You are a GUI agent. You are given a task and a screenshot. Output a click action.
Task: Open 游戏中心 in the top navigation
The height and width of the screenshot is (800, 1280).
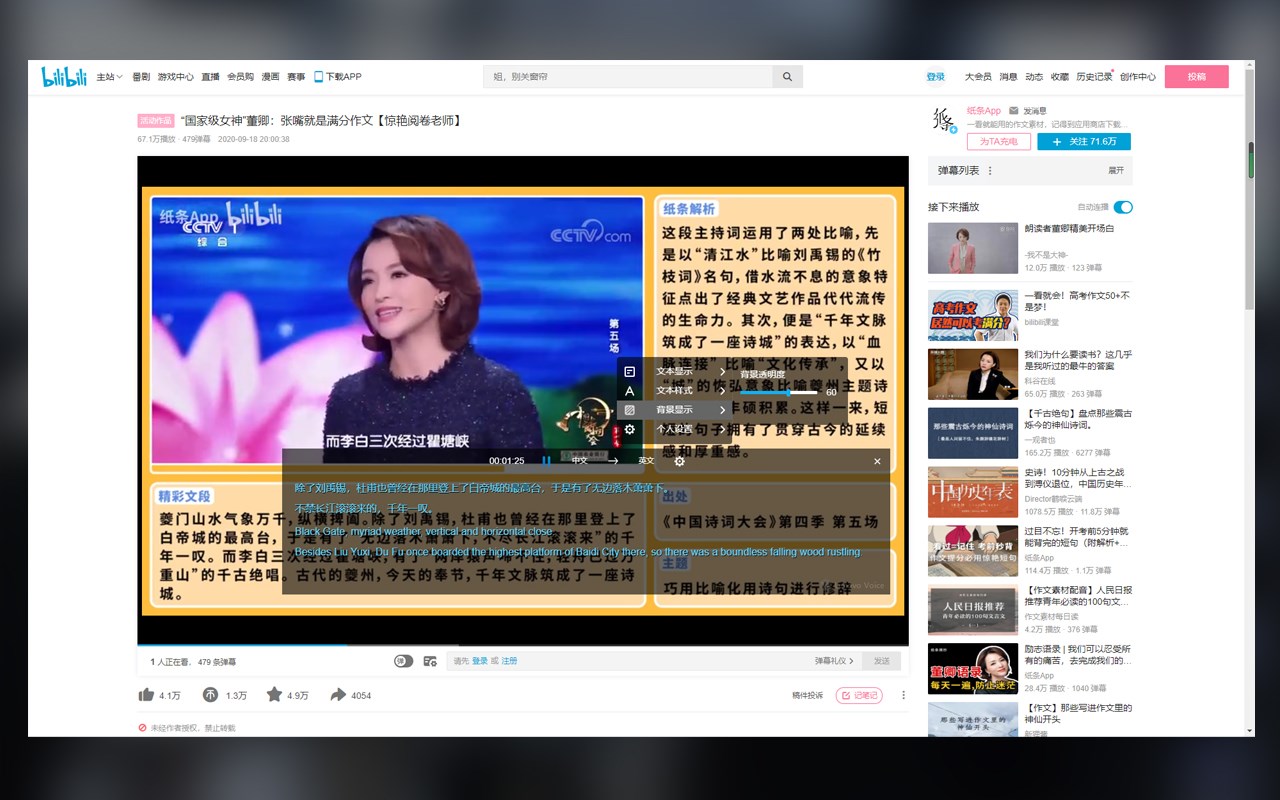click(176, 77)
